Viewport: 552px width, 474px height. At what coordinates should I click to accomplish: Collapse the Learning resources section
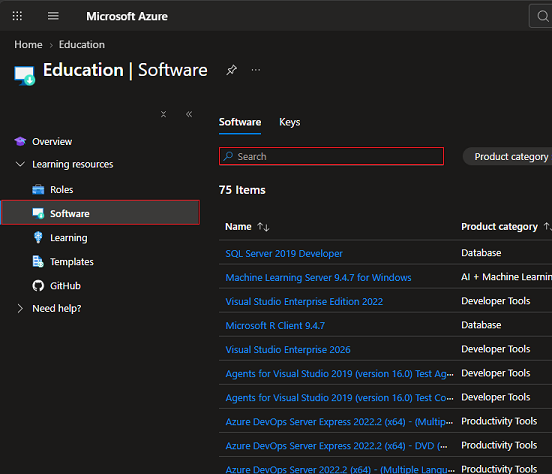click(20, 164)
